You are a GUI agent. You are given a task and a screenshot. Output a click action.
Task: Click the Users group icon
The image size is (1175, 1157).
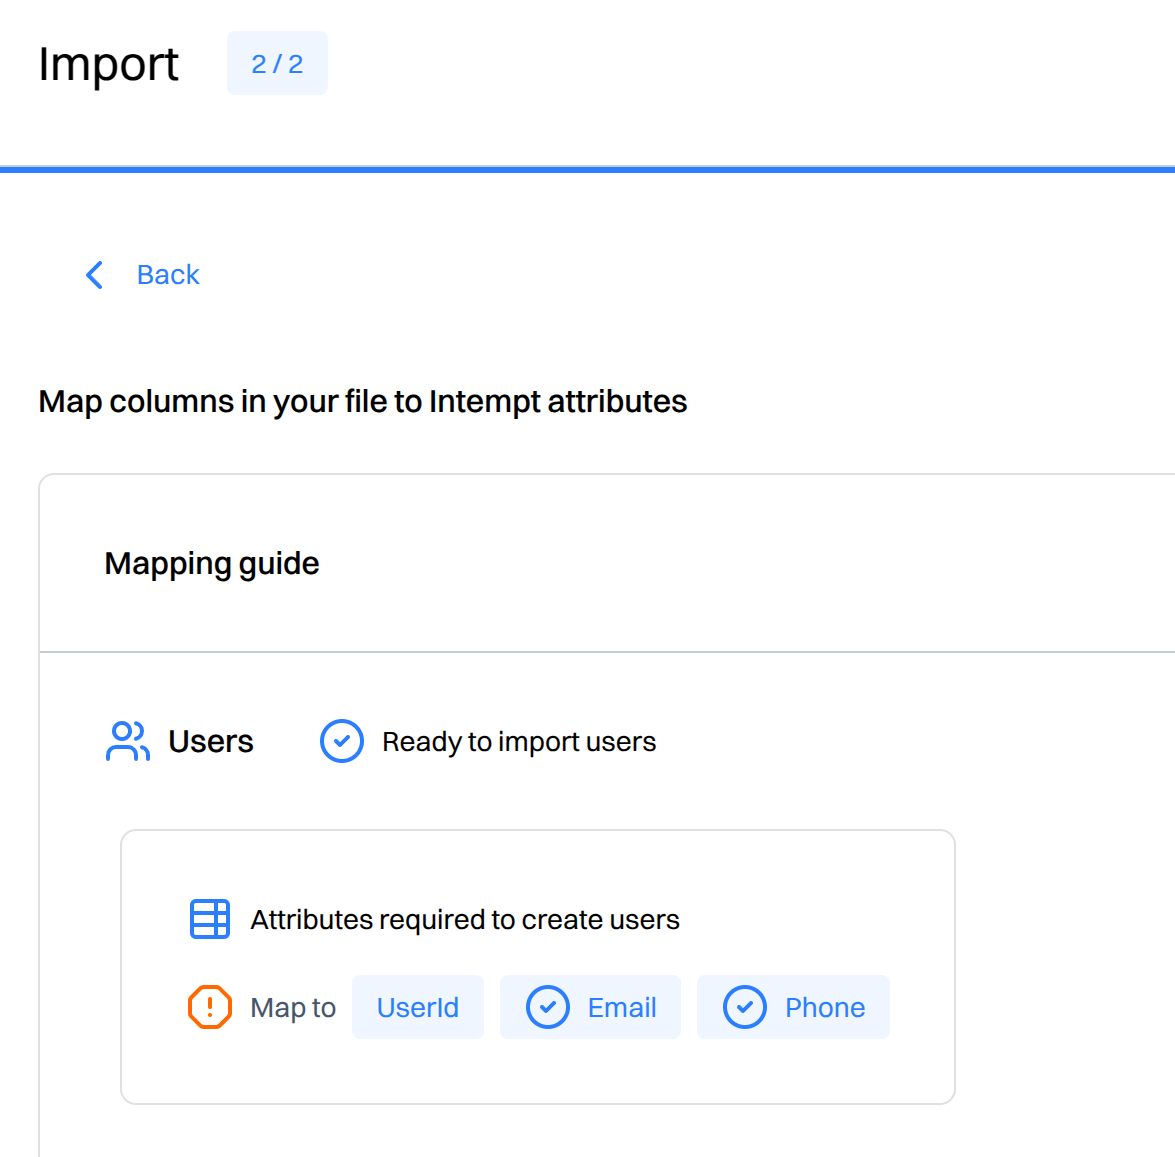point(127,741)
